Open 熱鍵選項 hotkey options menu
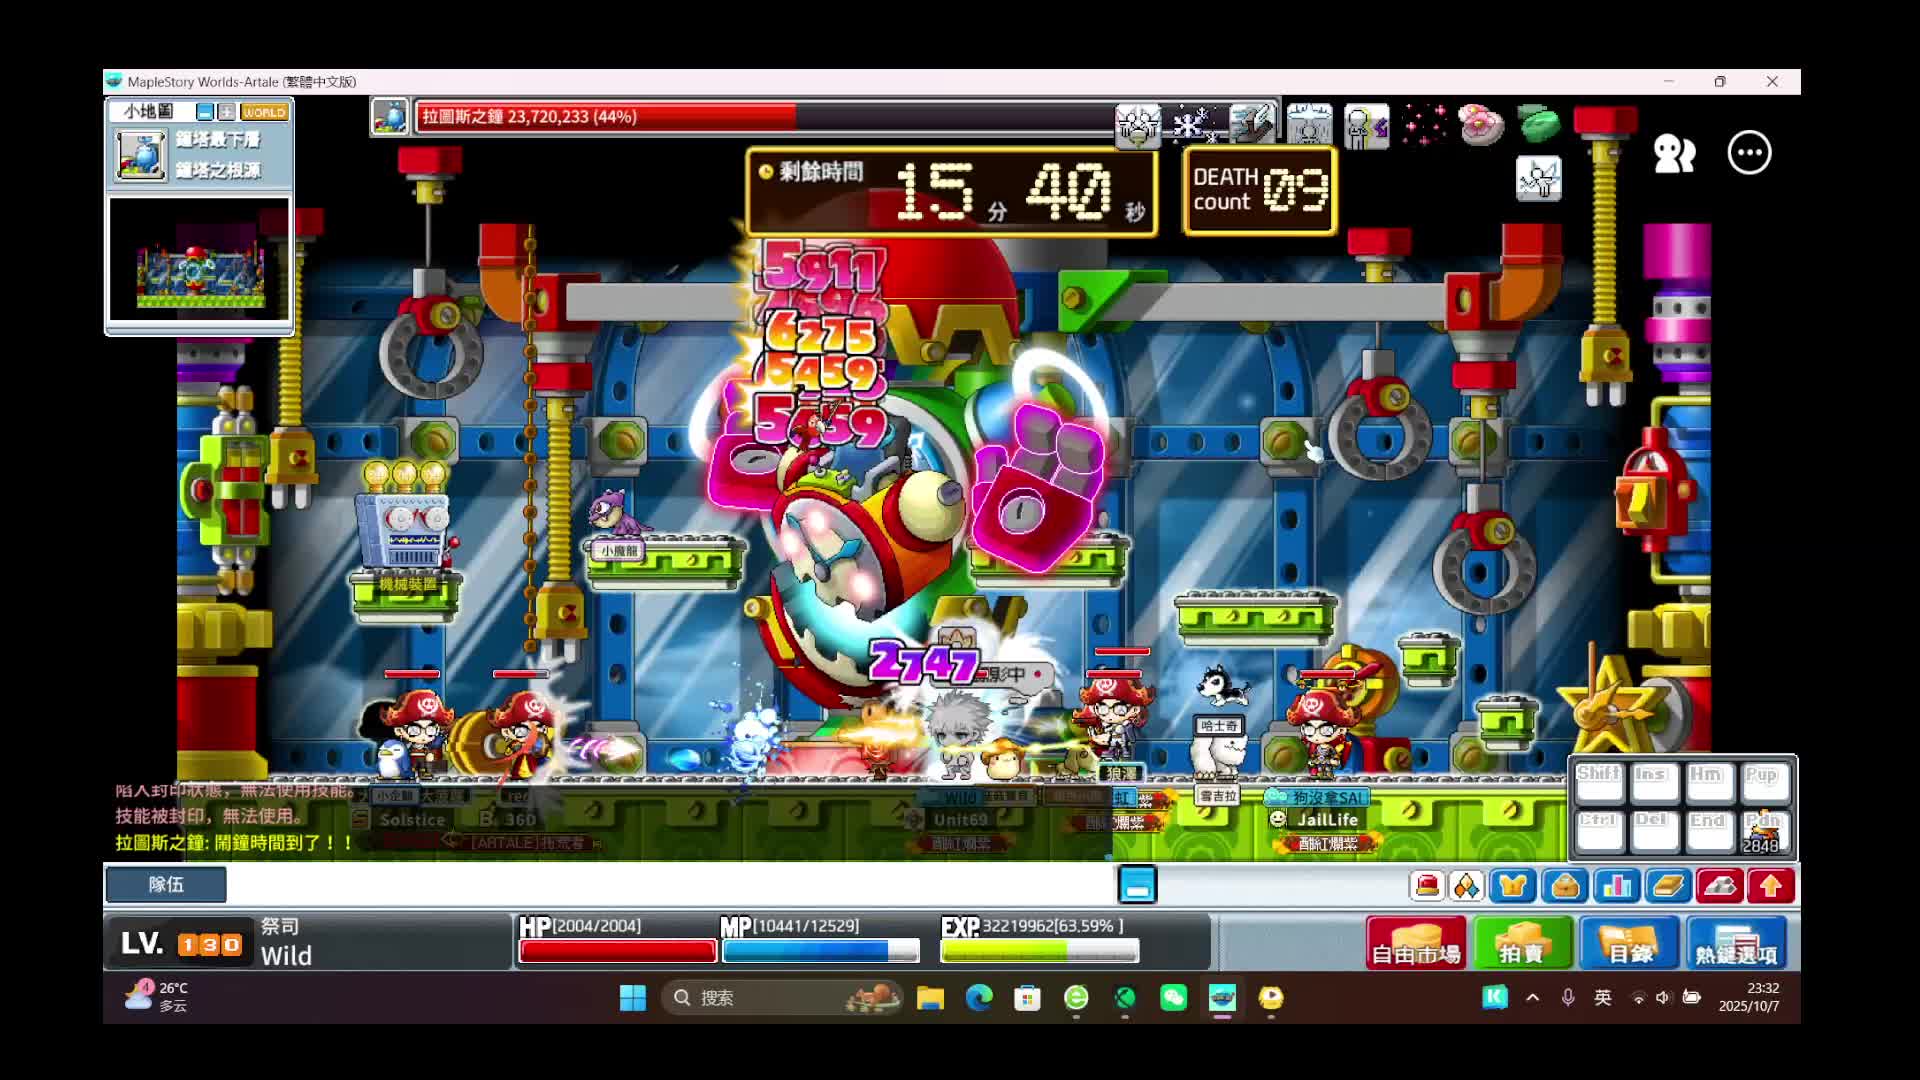 click(1736, 943)
